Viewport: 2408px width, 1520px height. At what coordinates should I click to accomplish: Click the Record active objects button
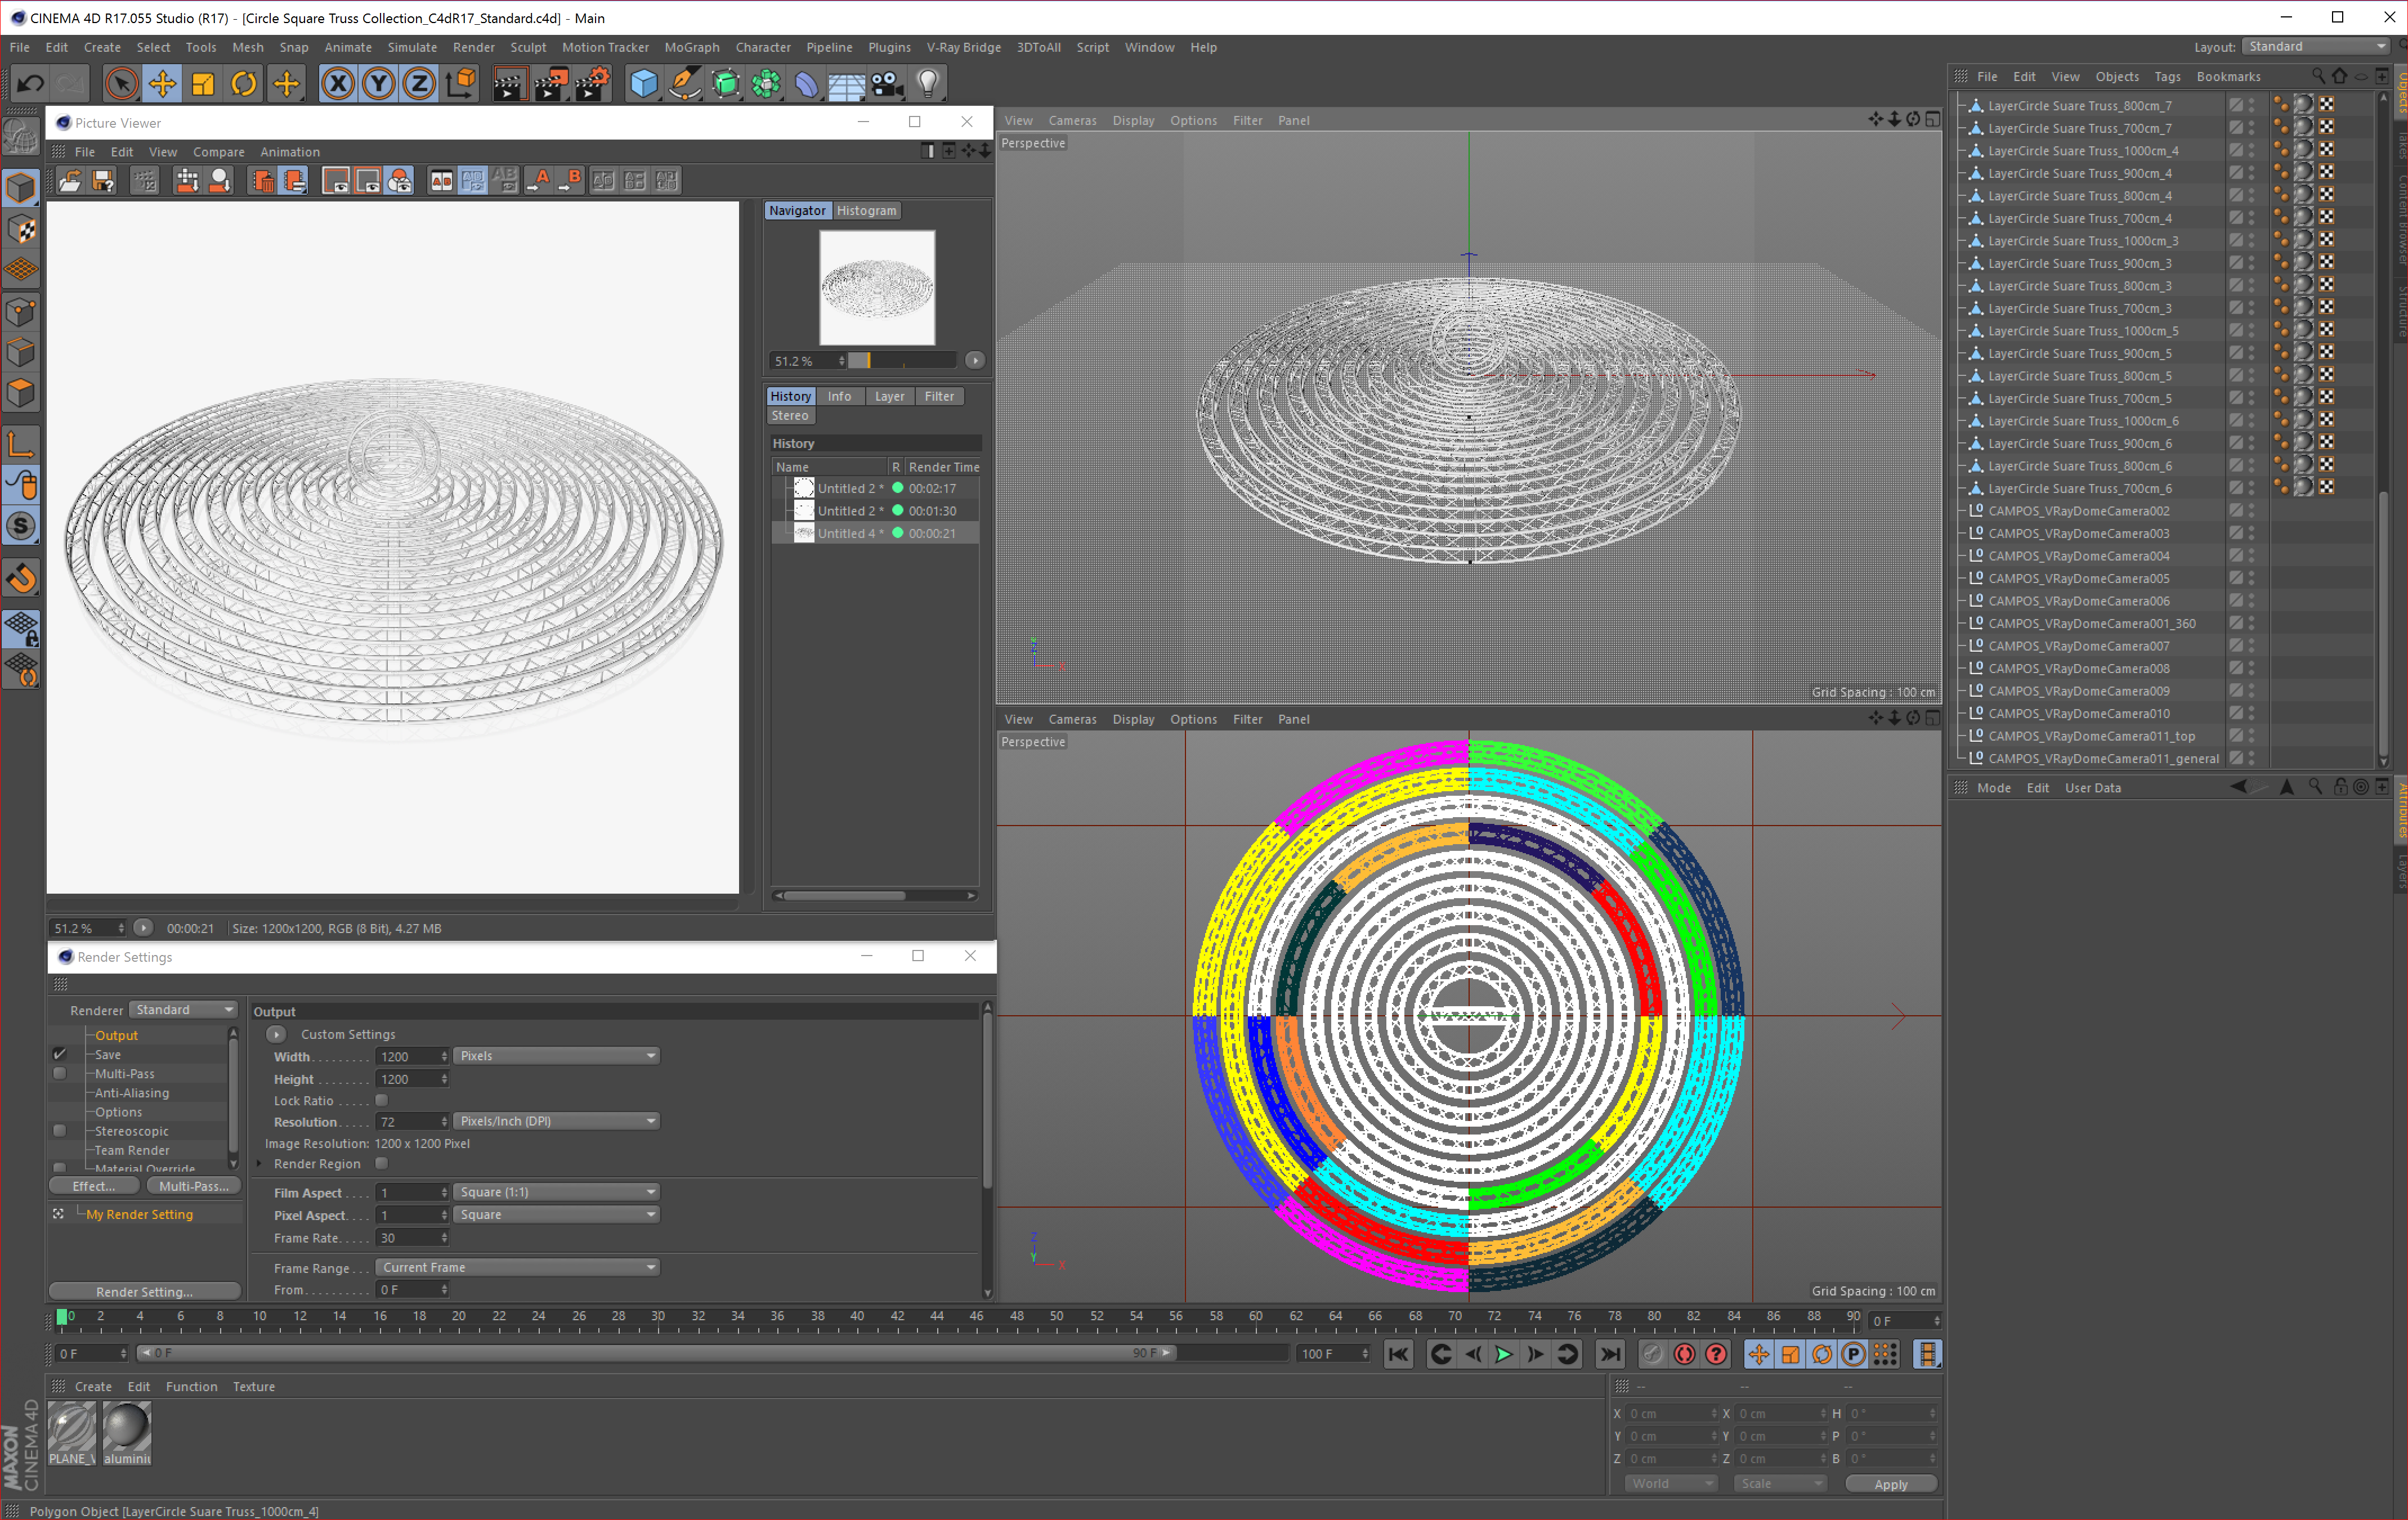tap(1684, 1354)
